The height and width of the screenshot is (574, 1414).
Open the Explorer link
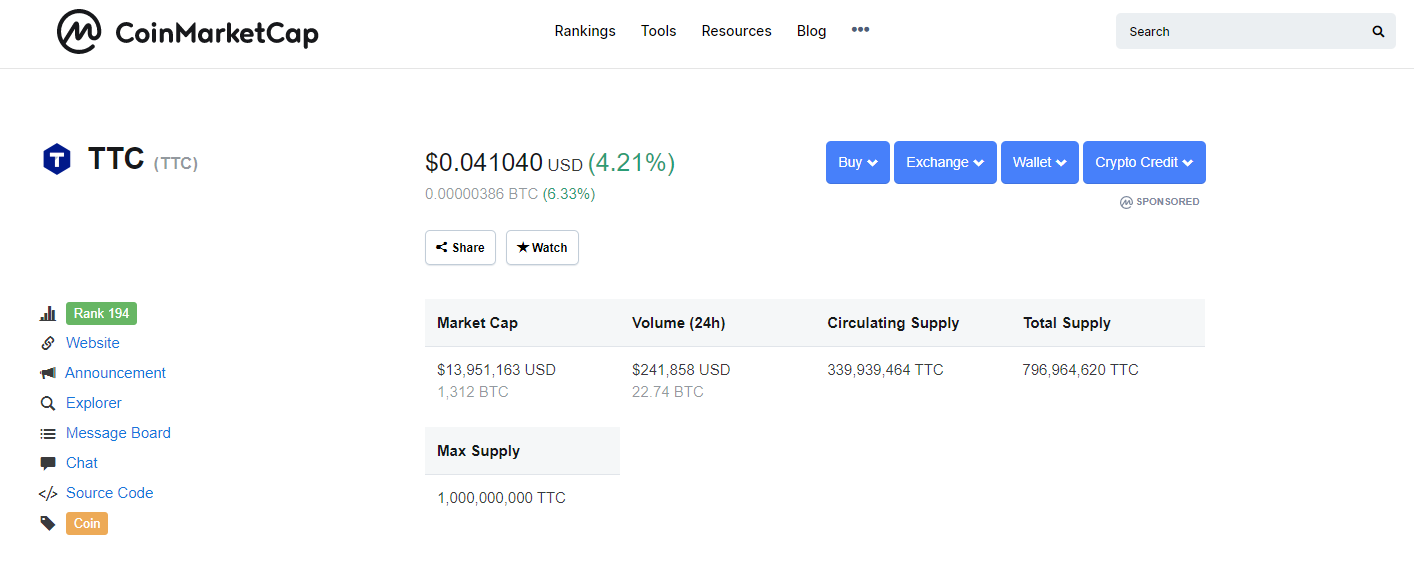point(94,403)
